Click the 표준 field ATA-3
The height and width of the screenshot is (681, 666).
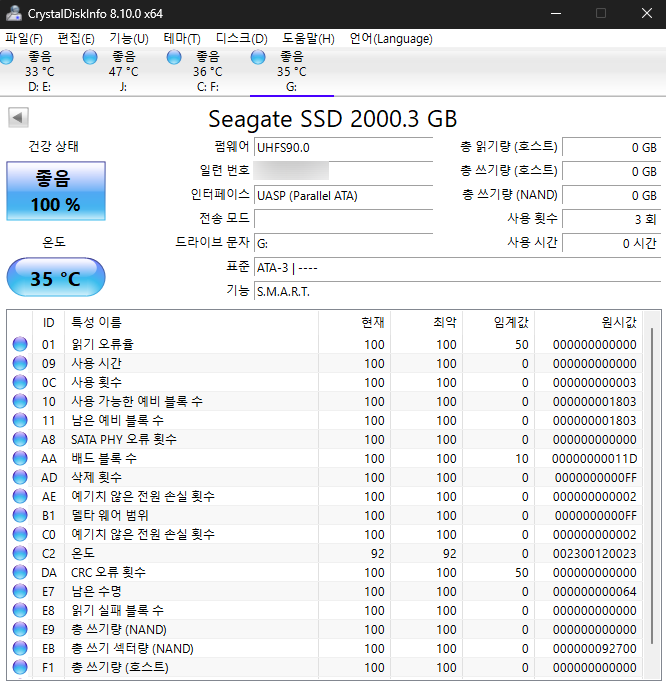click(457, 267)
